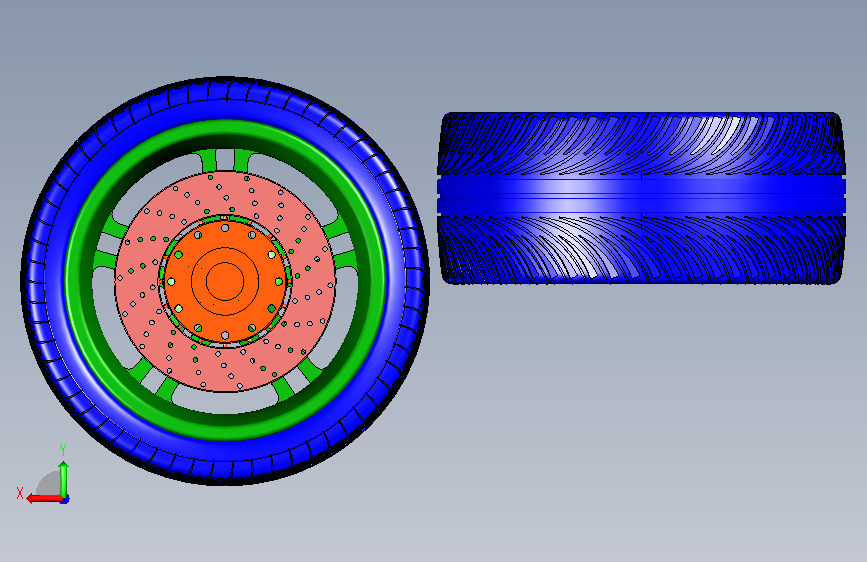Select the tire tread side view model
This screenshot has height=562, width=867.
click(x=641, y=198)
